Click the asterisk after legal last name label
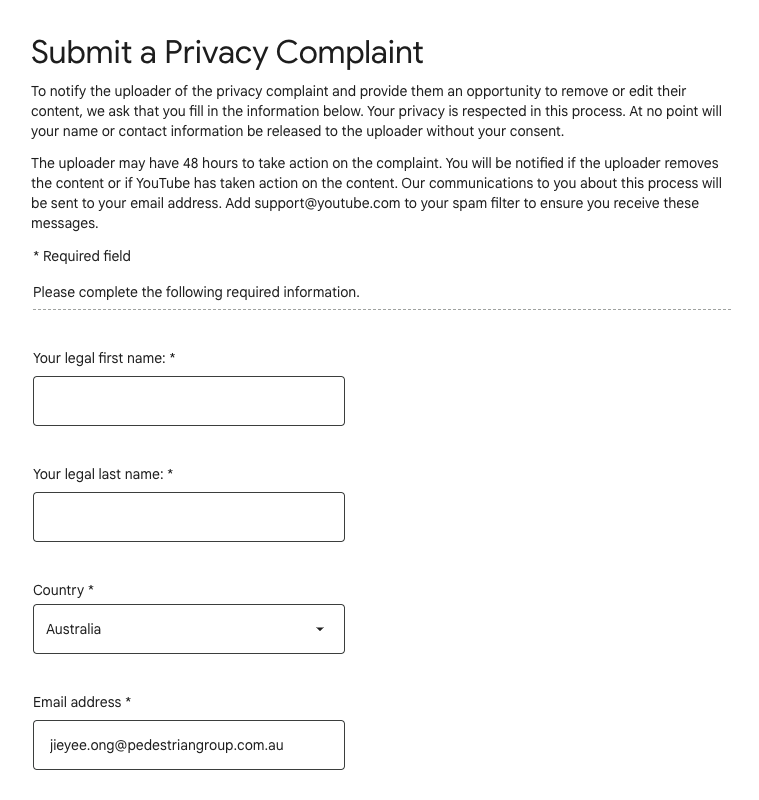Image resolution: width=759 pixels, height=800 pixels. pyautogui.click(x=170, y=474)
